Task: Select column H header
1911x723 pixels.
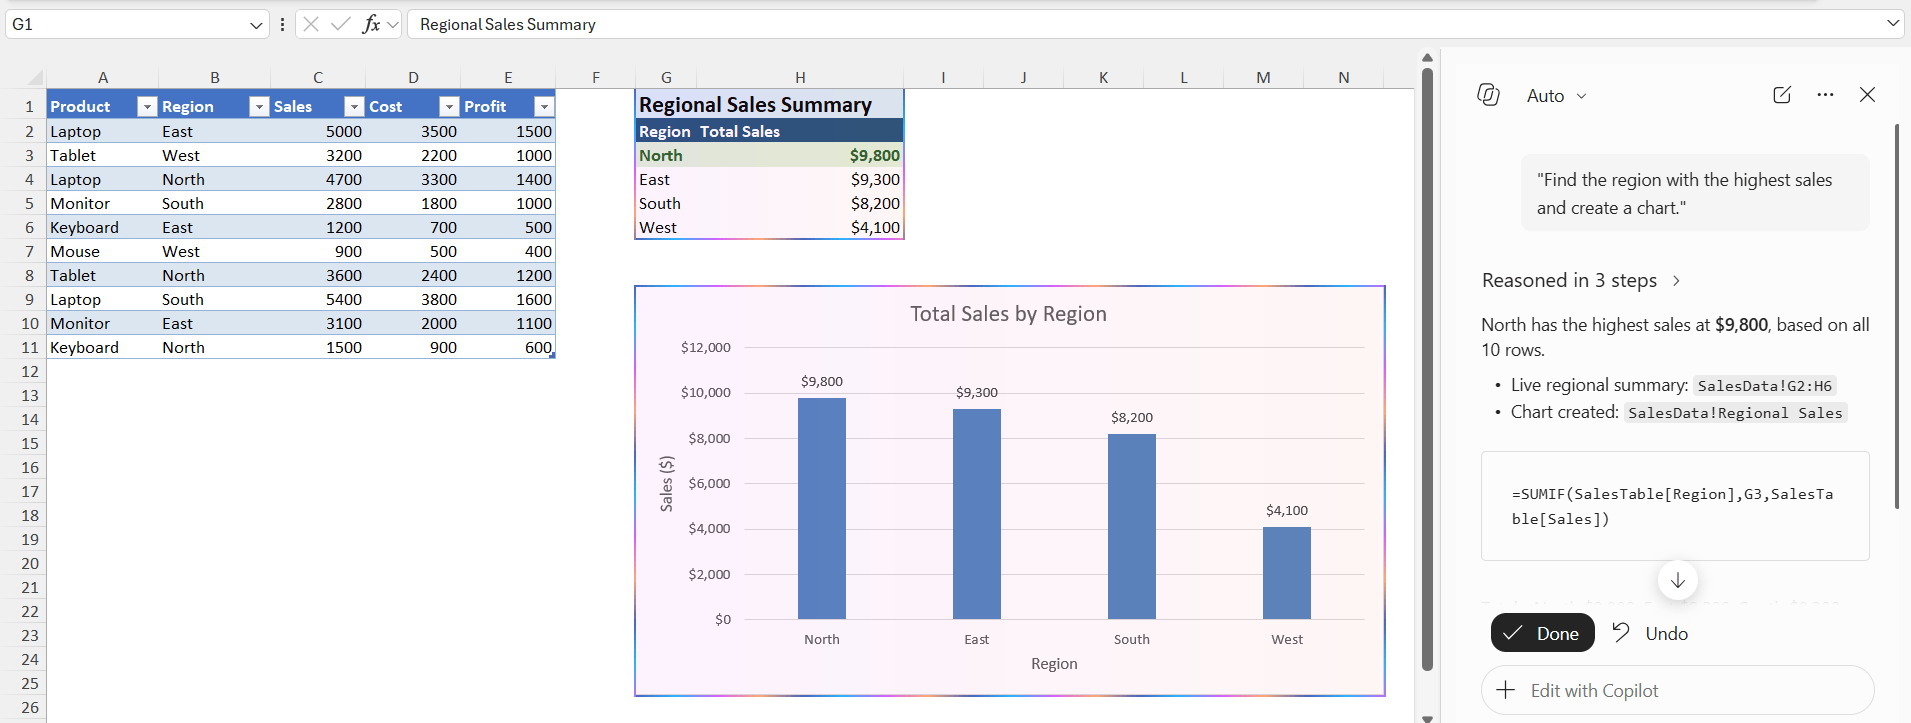Action: coord(800,77)
